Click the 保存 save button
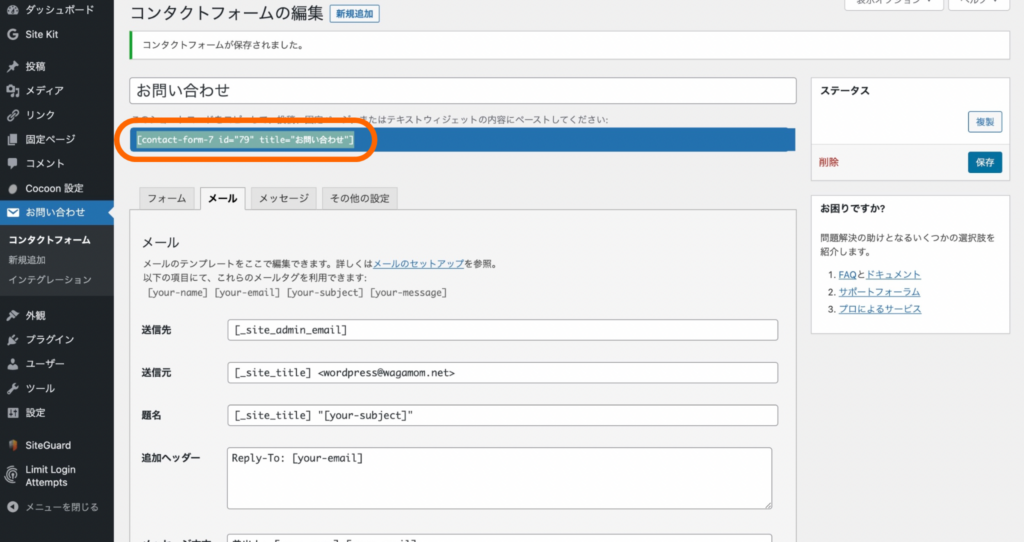The width and height of the screenshot is (1024, 542). 984,163
